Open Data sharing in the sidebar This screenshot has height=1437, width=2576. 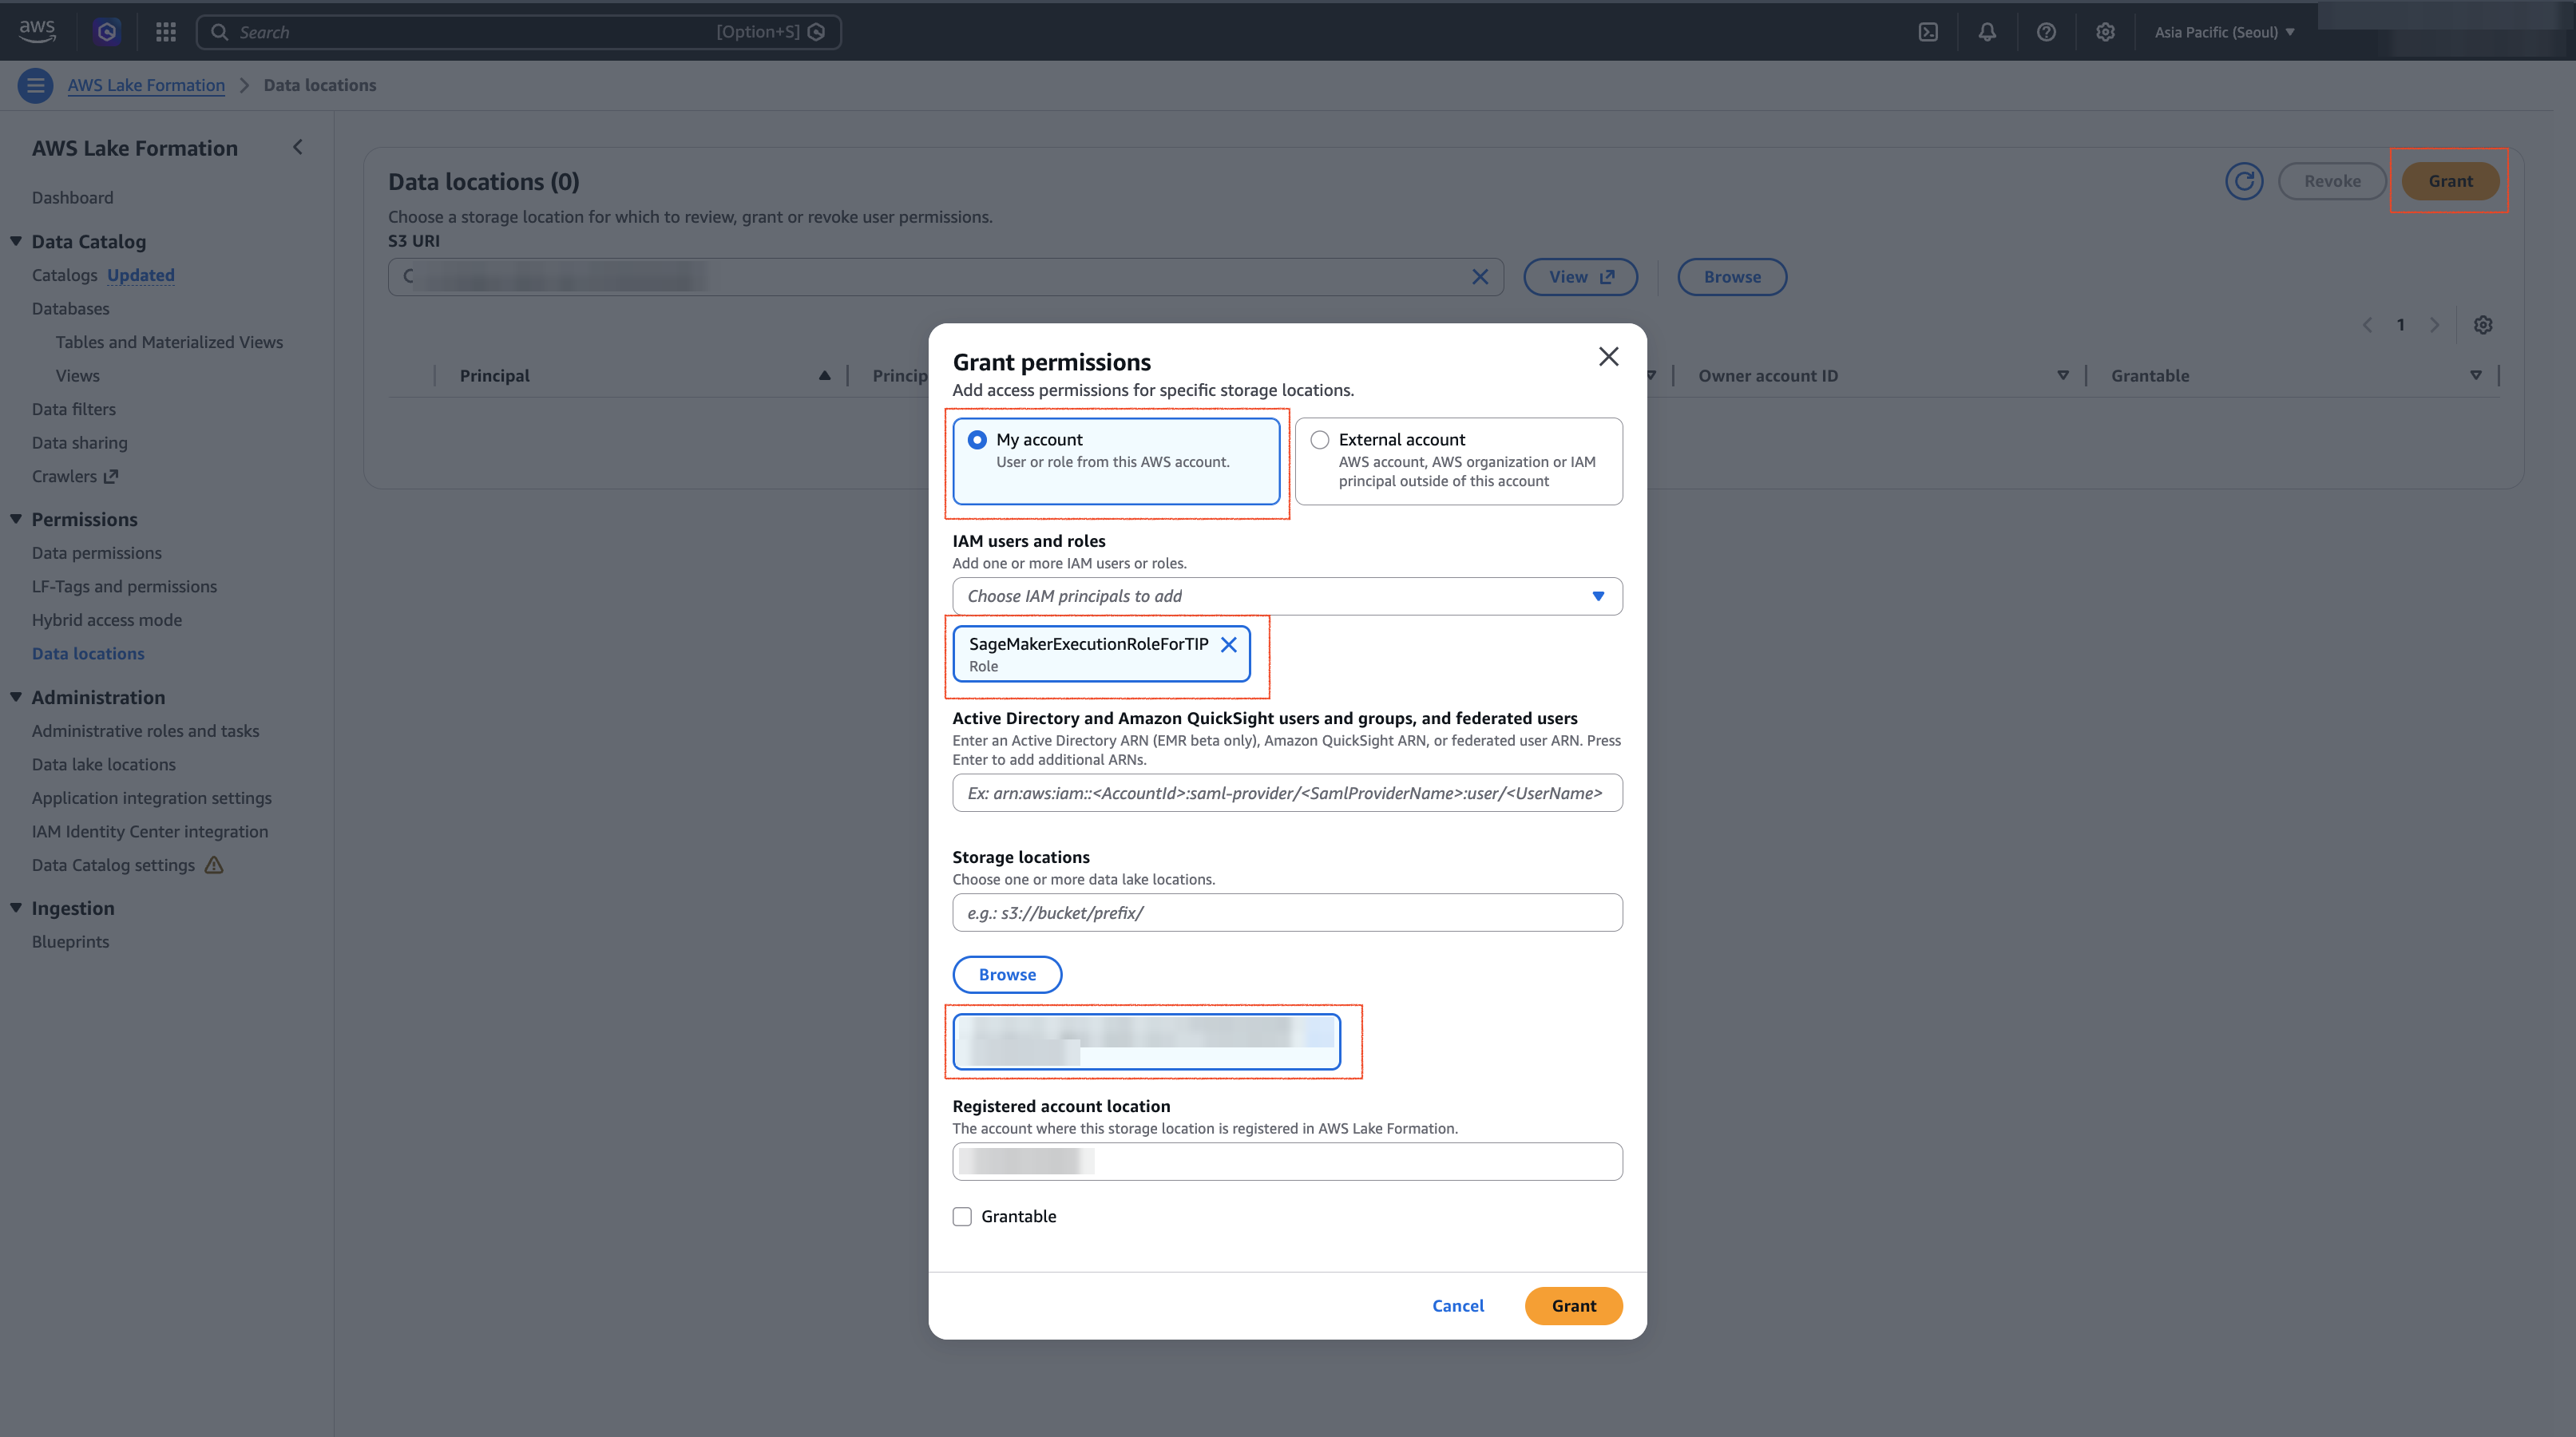[80, 443]
